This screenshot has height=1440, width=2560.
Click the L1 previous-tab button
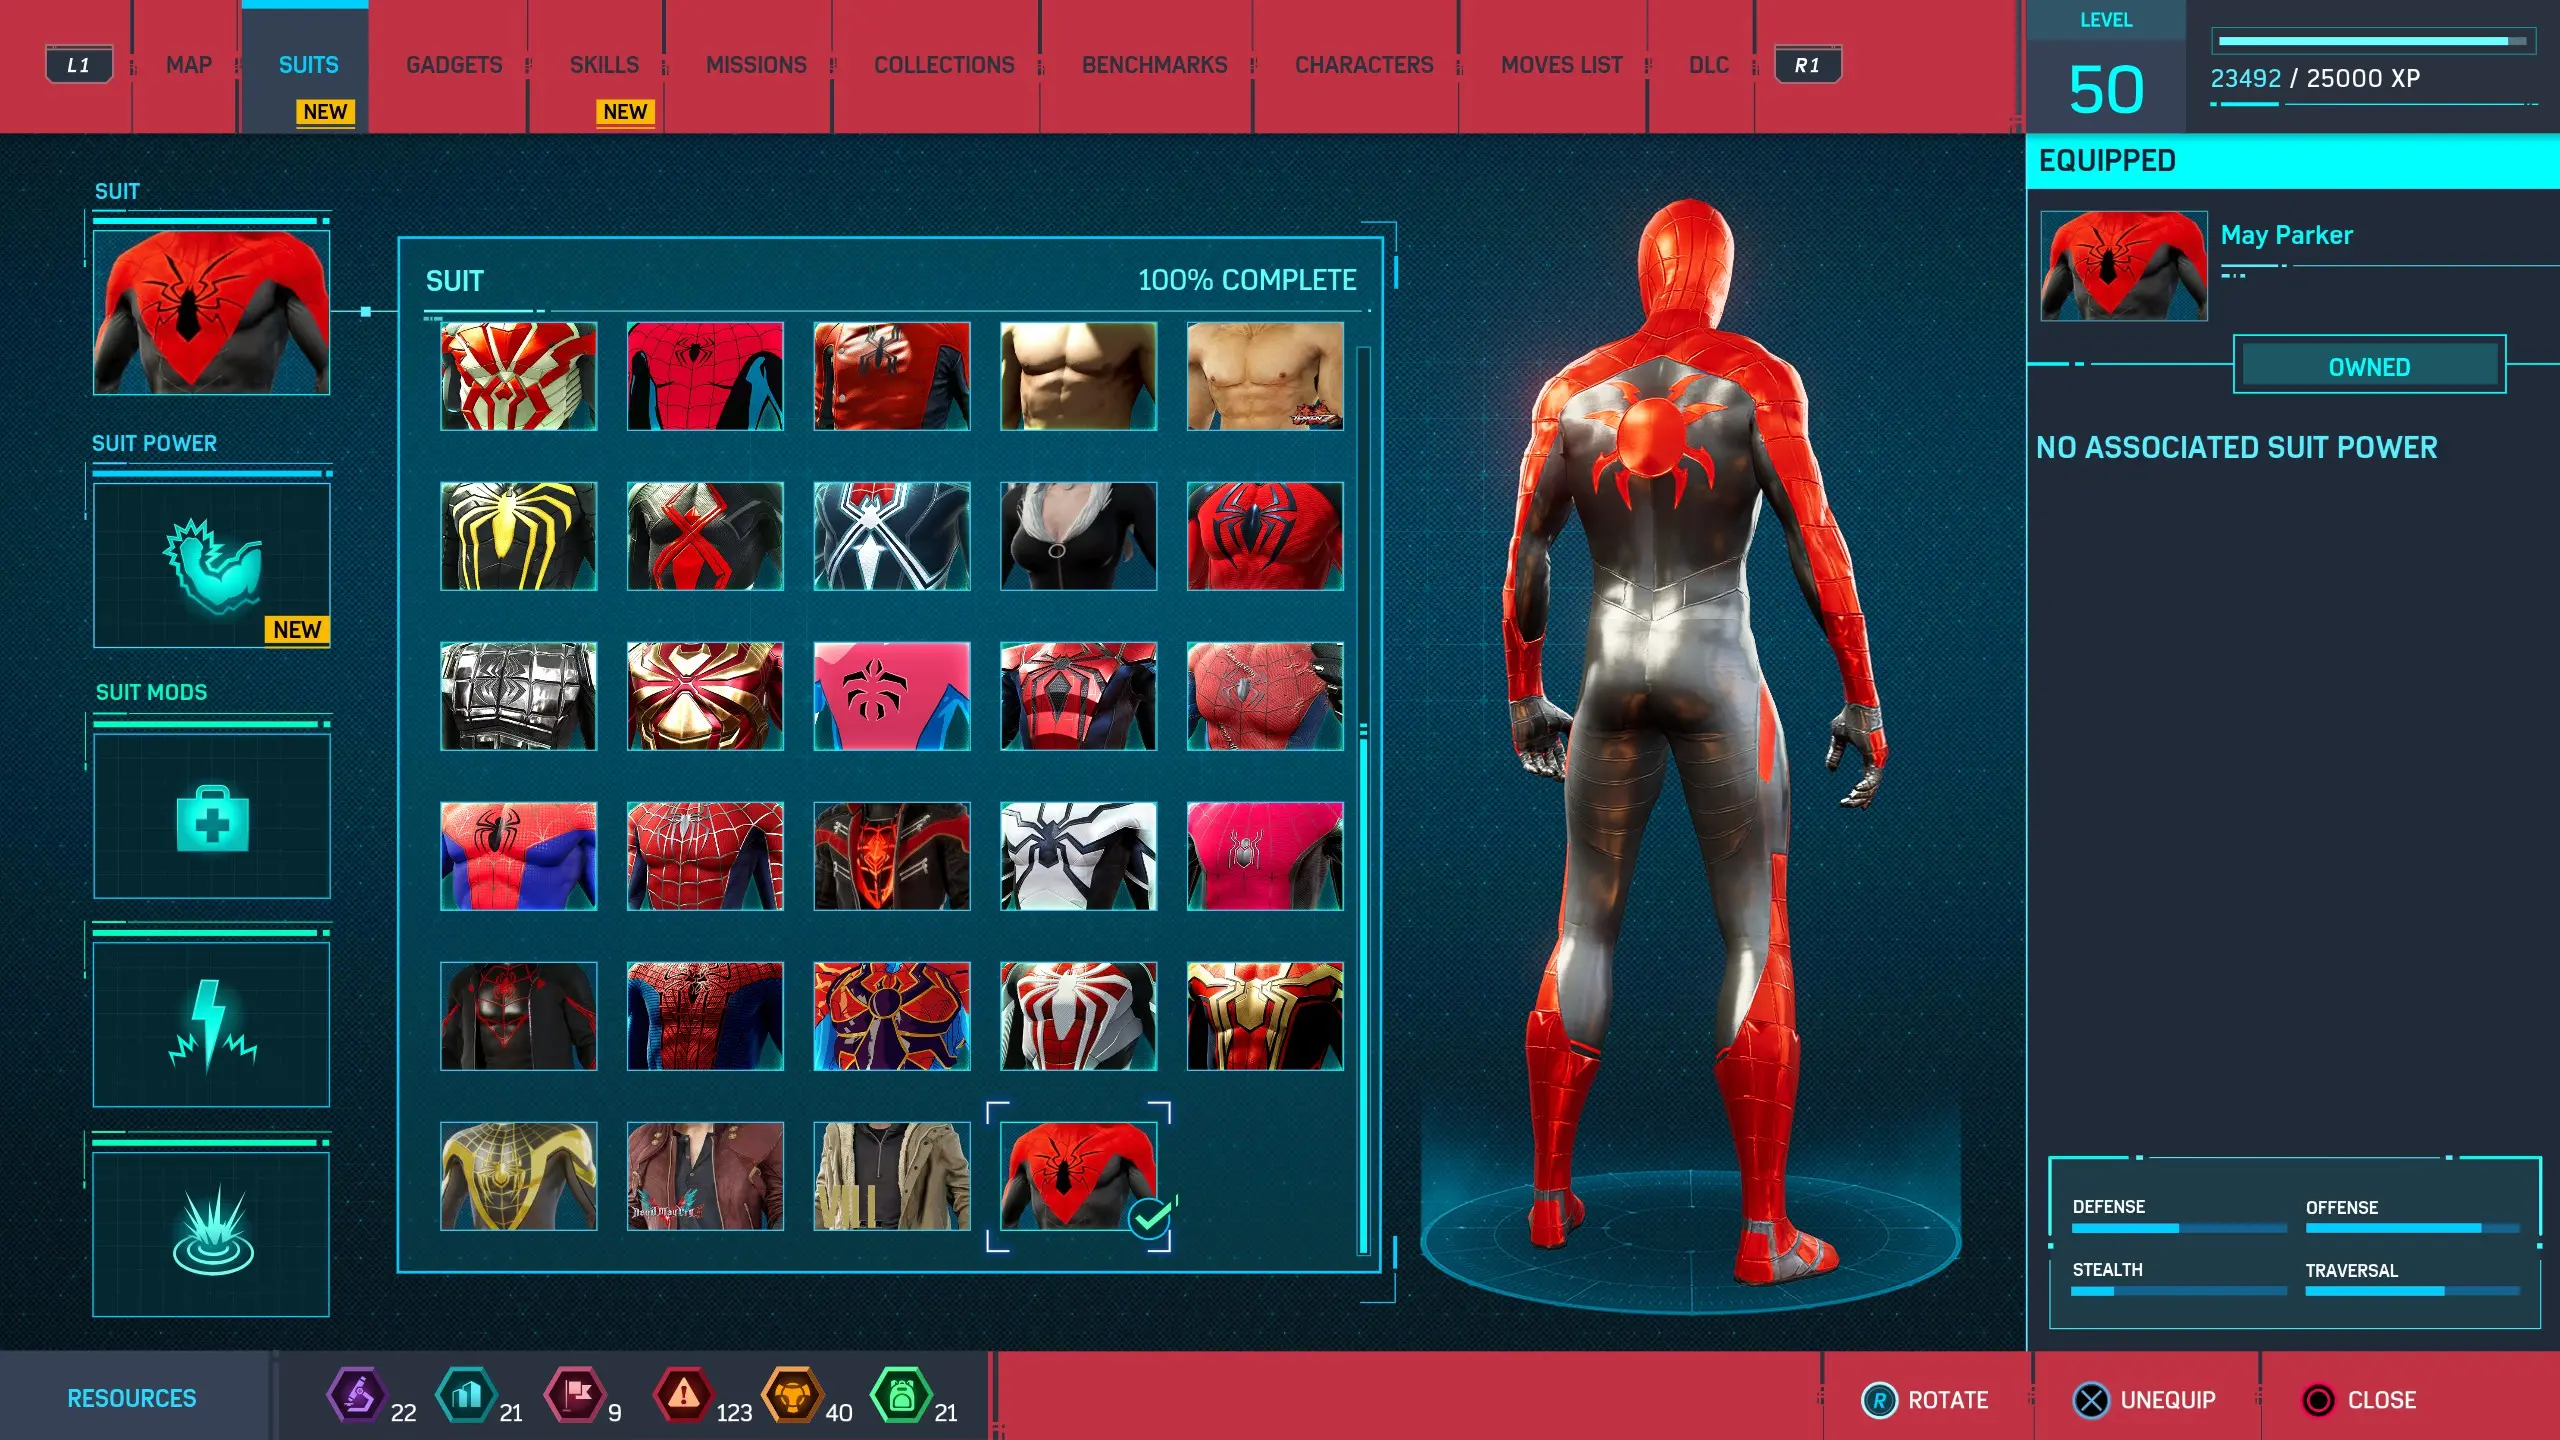click(x=79, y=65)
